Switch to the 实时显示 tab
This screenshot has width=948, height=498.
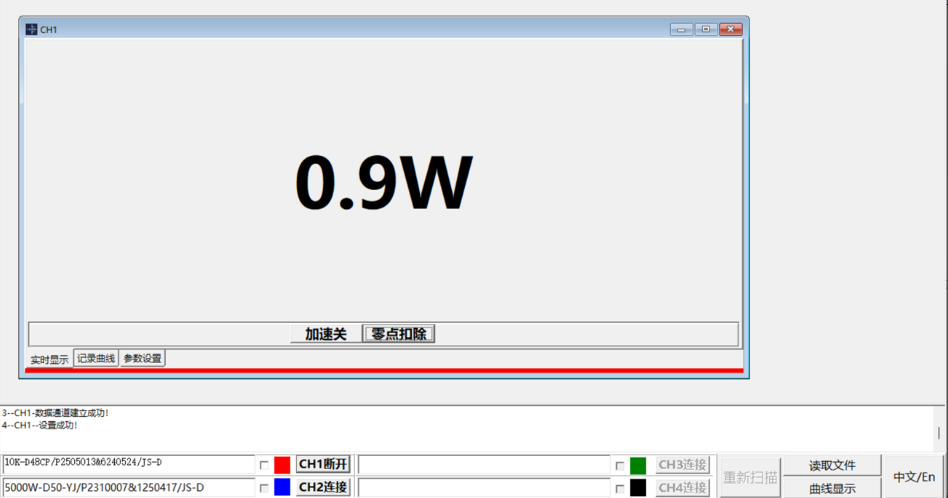[49, 360]
